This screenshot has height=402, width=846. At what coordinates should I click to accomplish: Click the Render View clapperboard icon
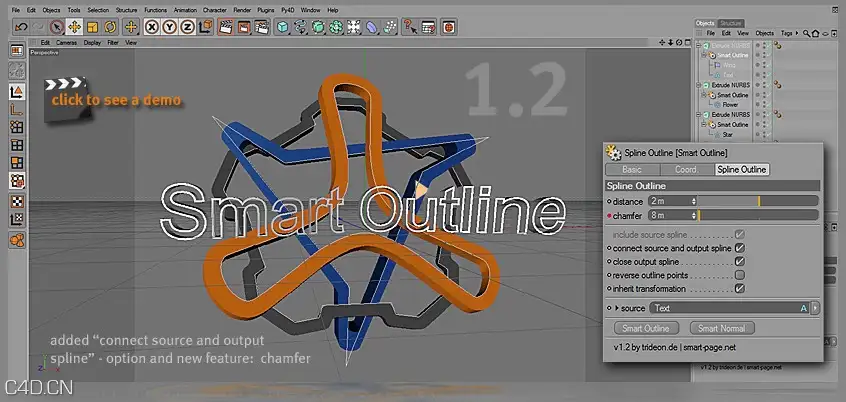point(226,26)
